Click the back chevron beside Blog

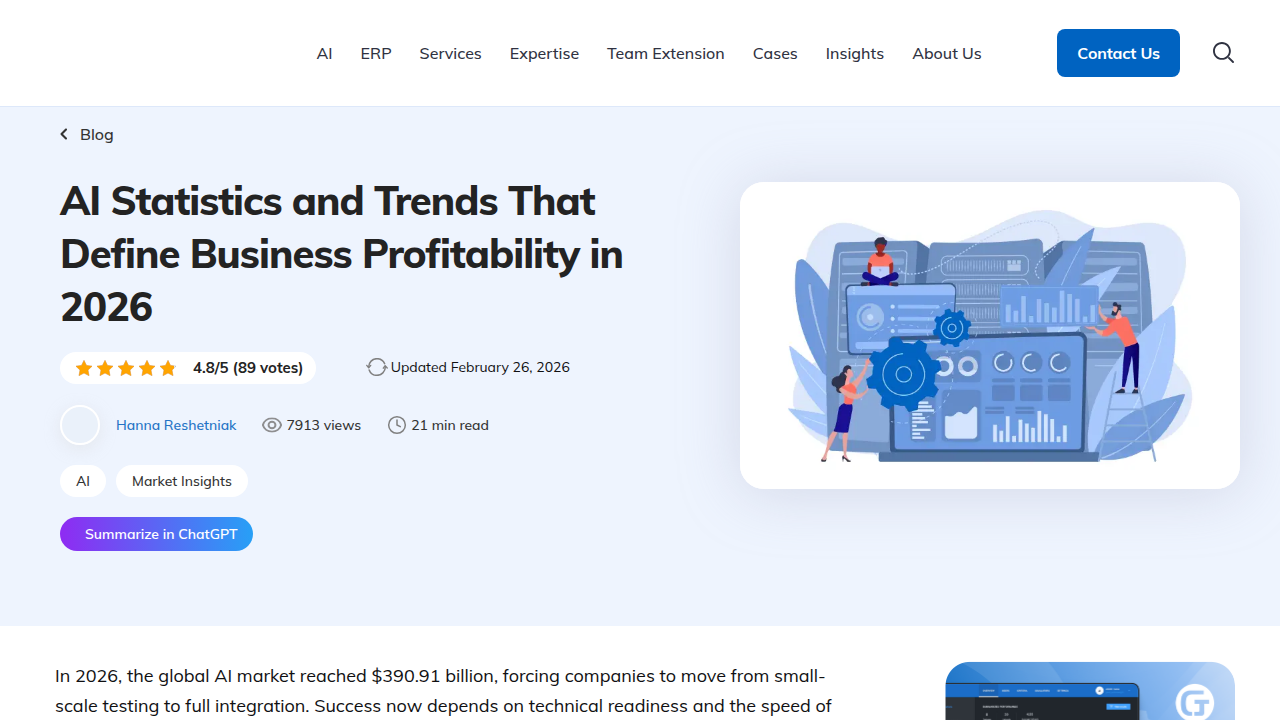64,134
